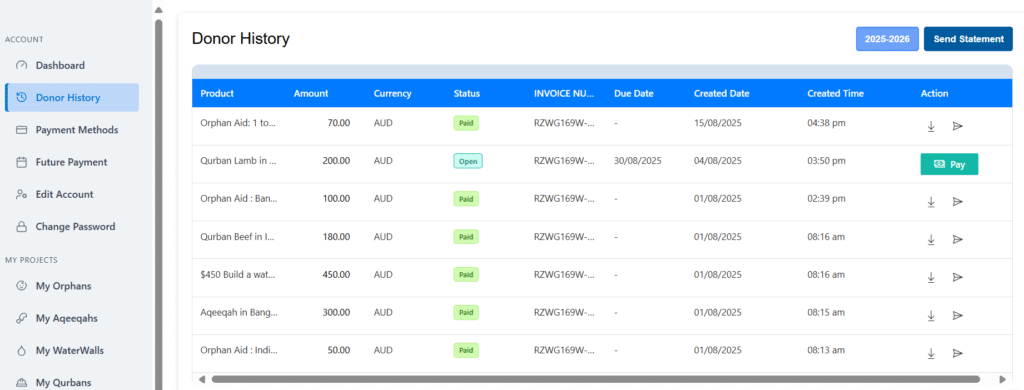The width and height of the screenshot is (1024, 390).
Task: Click the Aqeeqah in Bang... product cell
Action: click(239, 312)
